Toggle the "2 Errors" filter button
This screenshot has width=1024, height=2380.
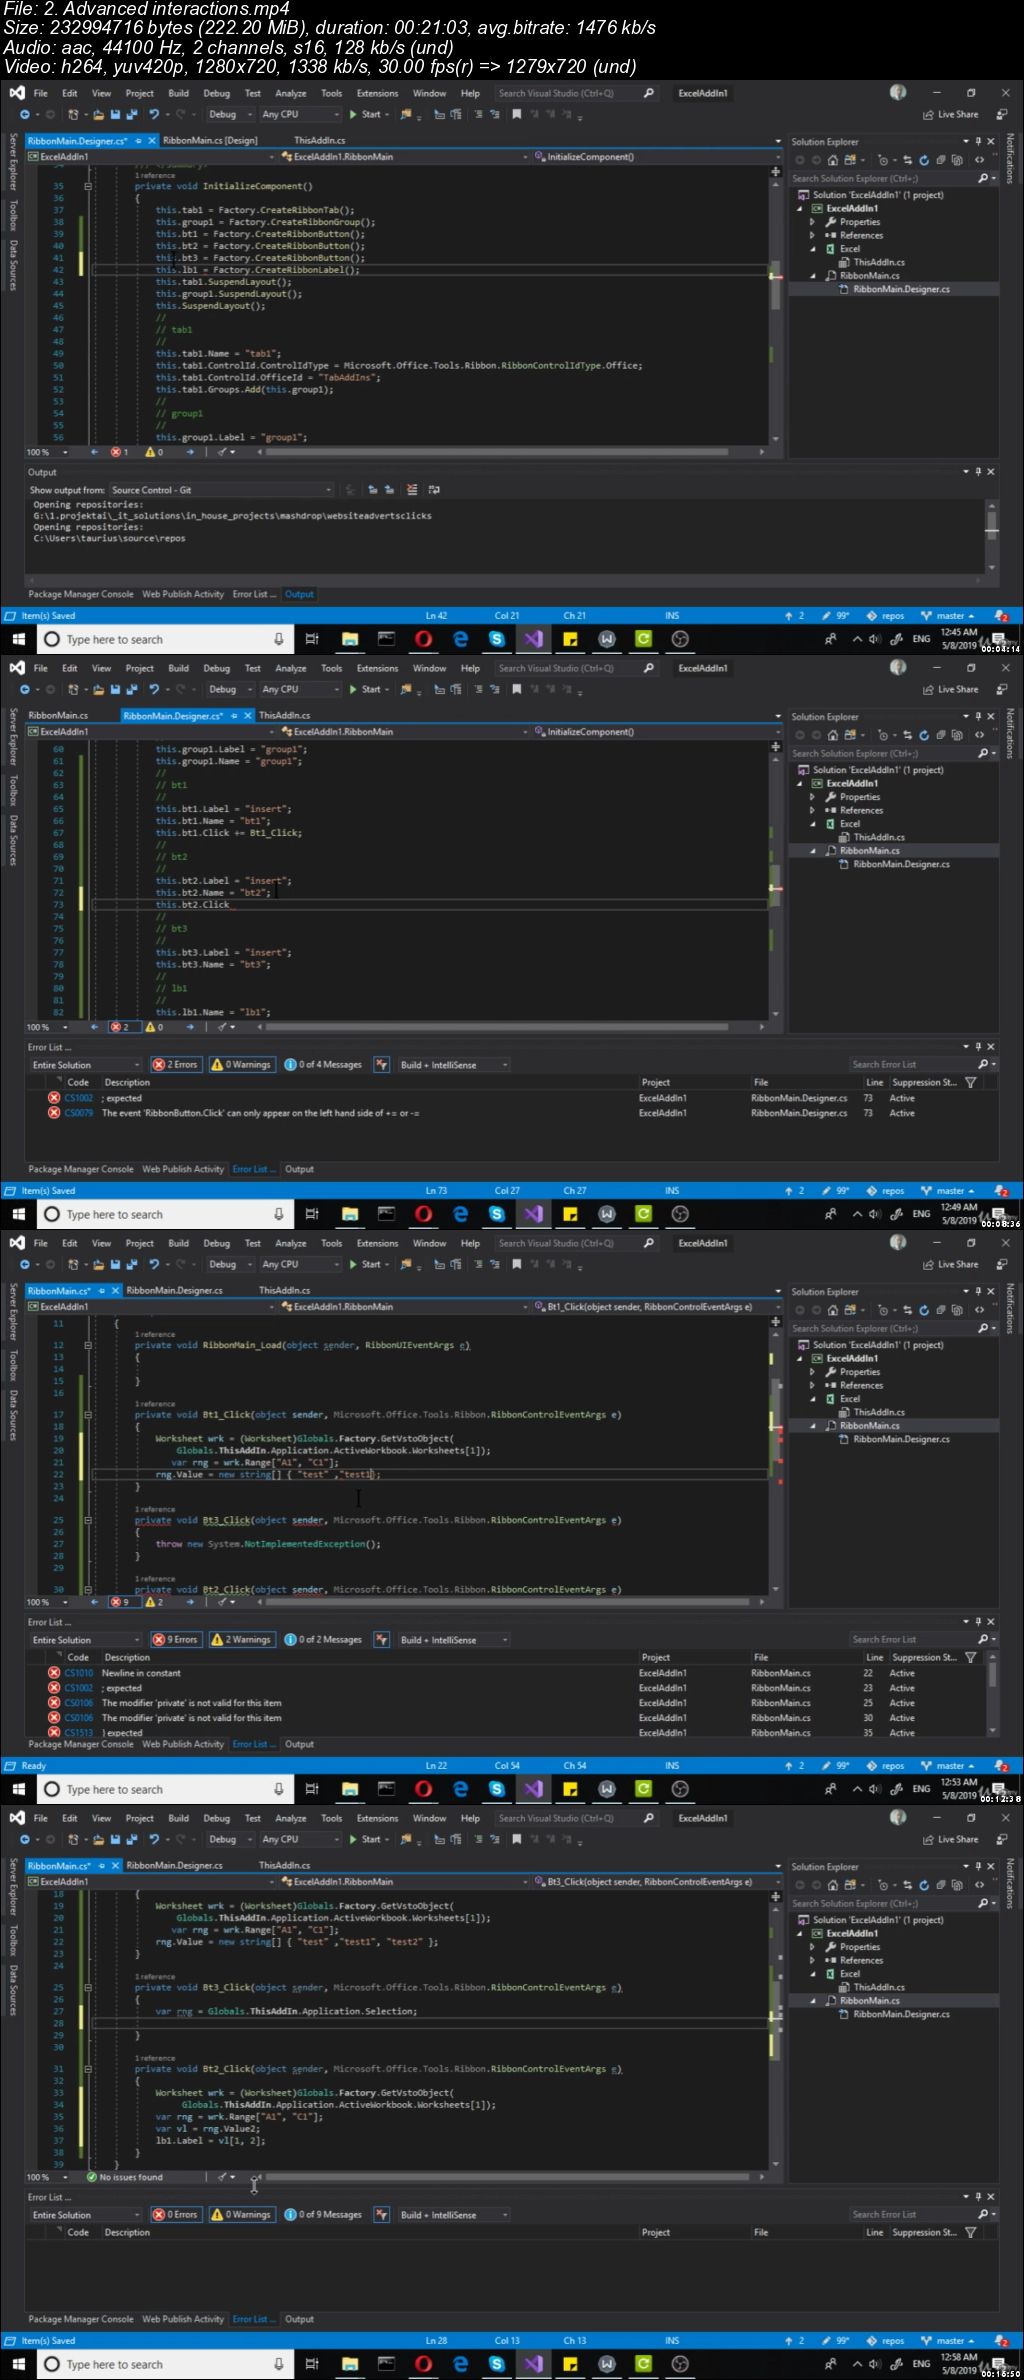(x=175, y=1065)
